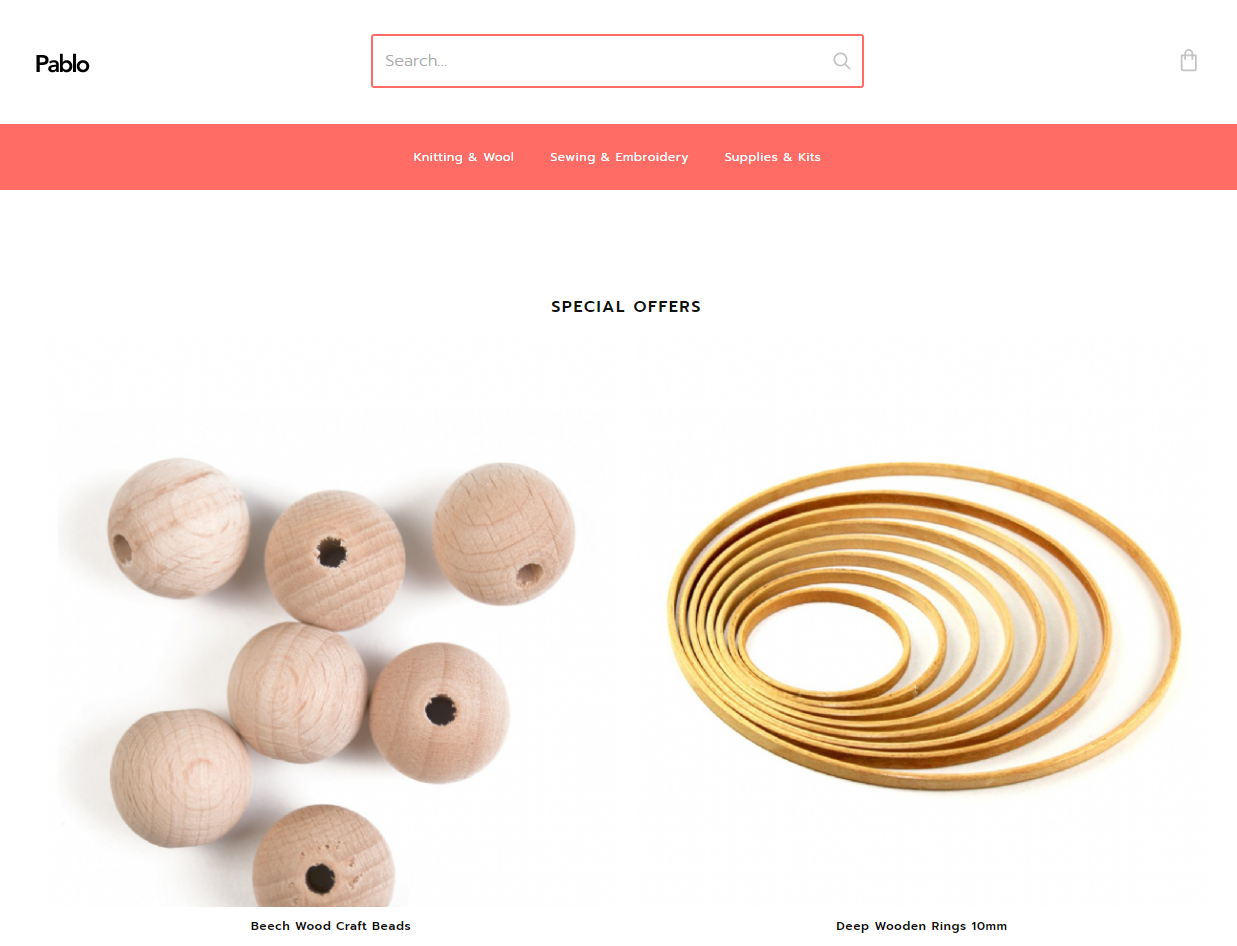Image resolution: width=1237 pixels, height=946 pixels.
Task: Go home via the Pablo logo
Action: (62, 63)
